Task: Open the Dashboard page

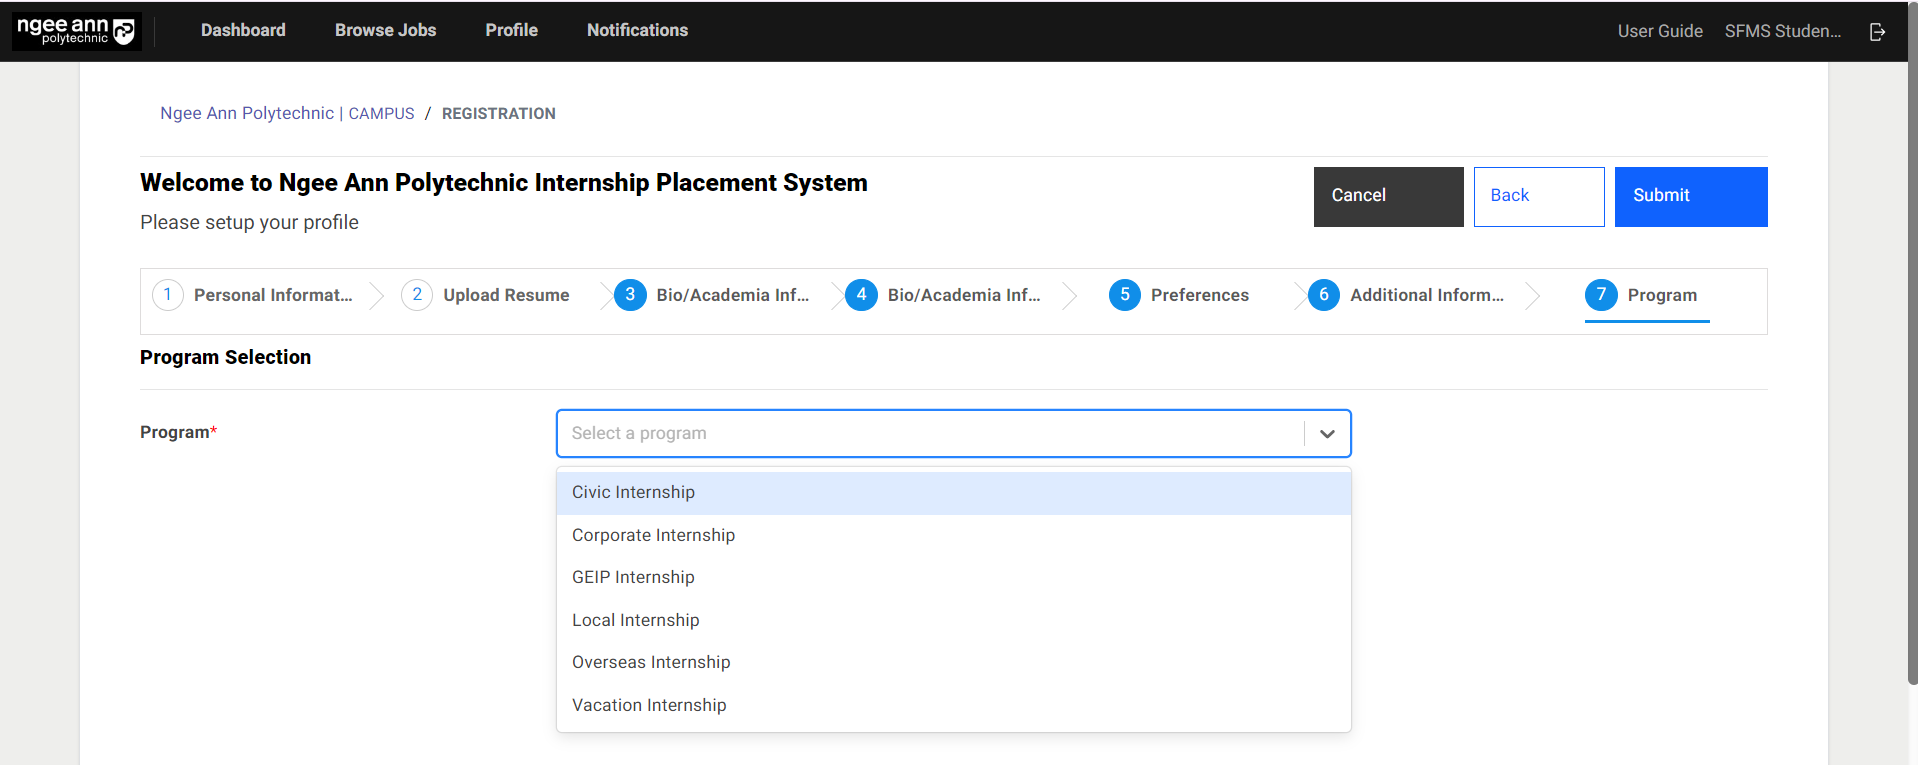Action: click(x=243, y=30)
